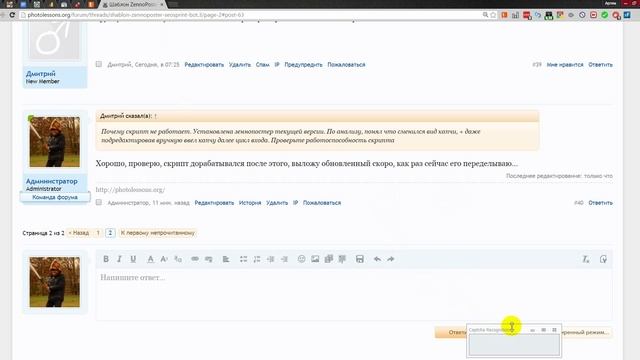Insert a link via editor toolbar
640x360 pixels.
195,259
